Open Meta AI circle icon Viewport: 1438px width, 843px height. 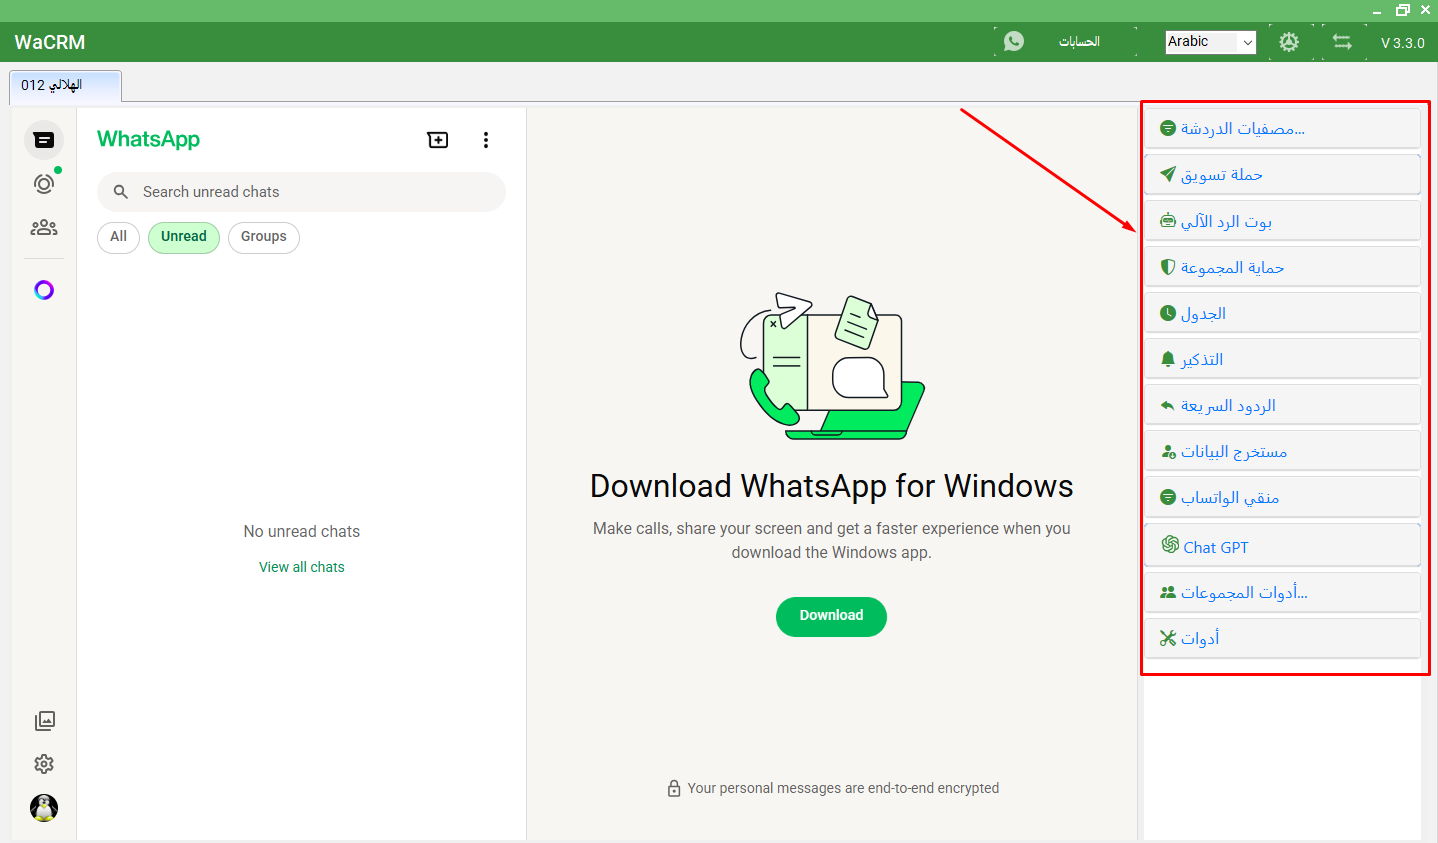44,290
